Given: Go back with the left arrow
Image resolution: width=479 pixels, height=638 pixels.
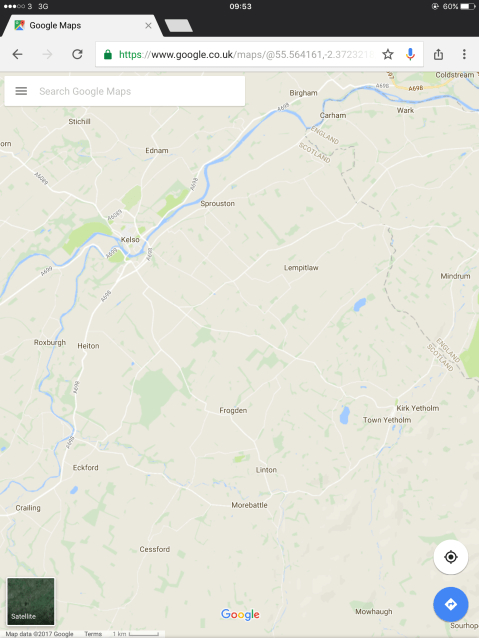Looking at the screenshot, I should 17,54.
